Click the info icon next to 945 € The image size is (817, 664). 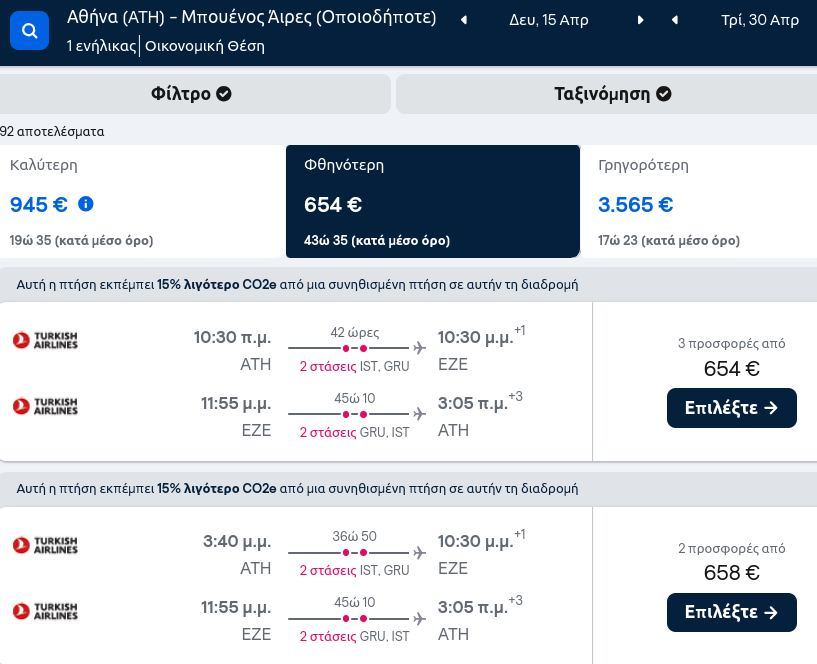[86, 204]
